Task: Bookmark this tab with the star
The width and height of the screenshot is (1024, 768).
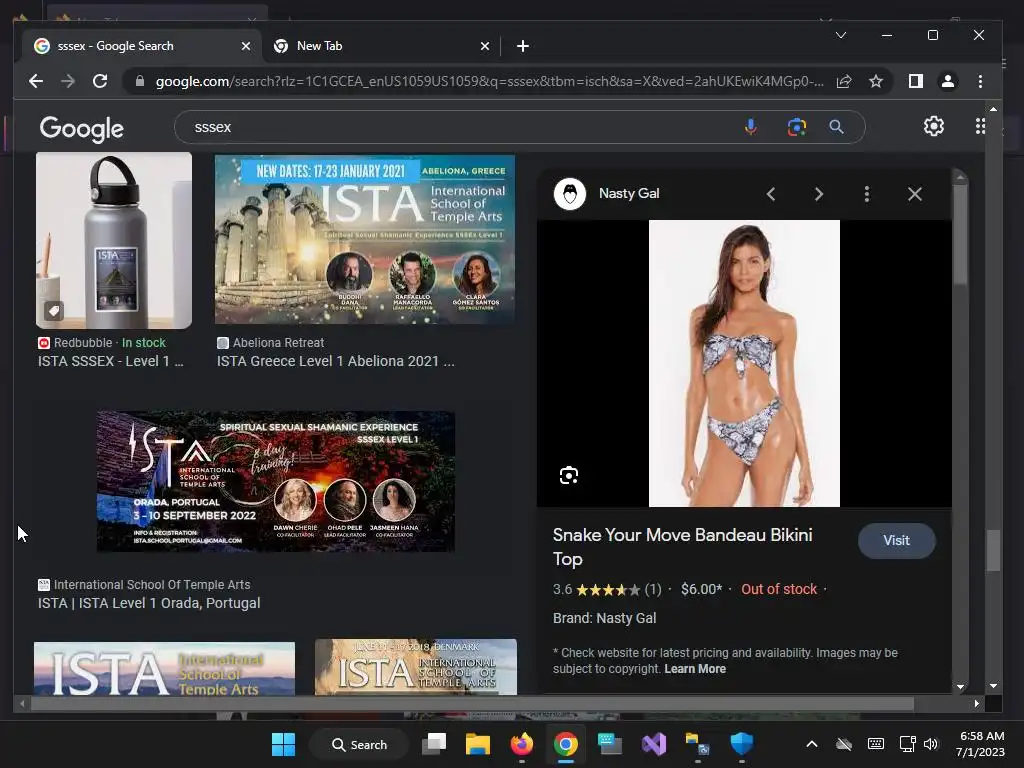Action: point(876,81)
